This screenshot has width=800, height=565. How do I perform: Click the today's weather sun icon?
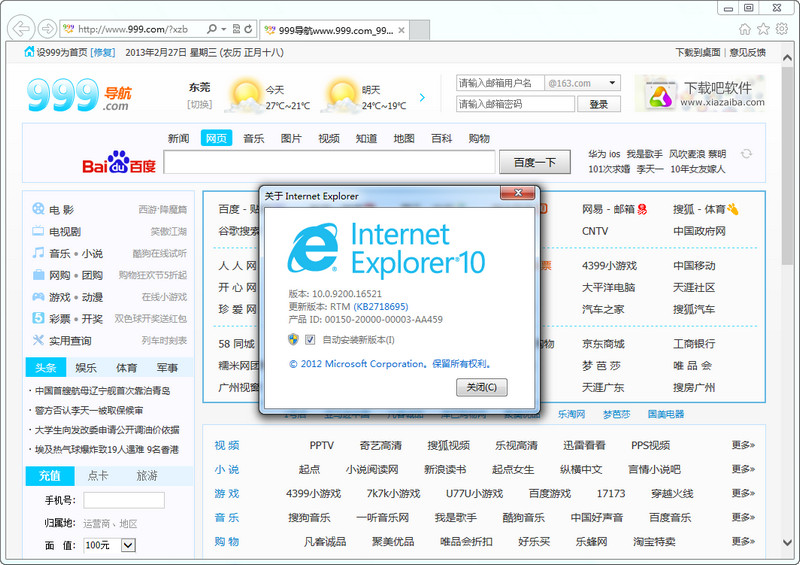pyautogui.click(x=245, y=95)
